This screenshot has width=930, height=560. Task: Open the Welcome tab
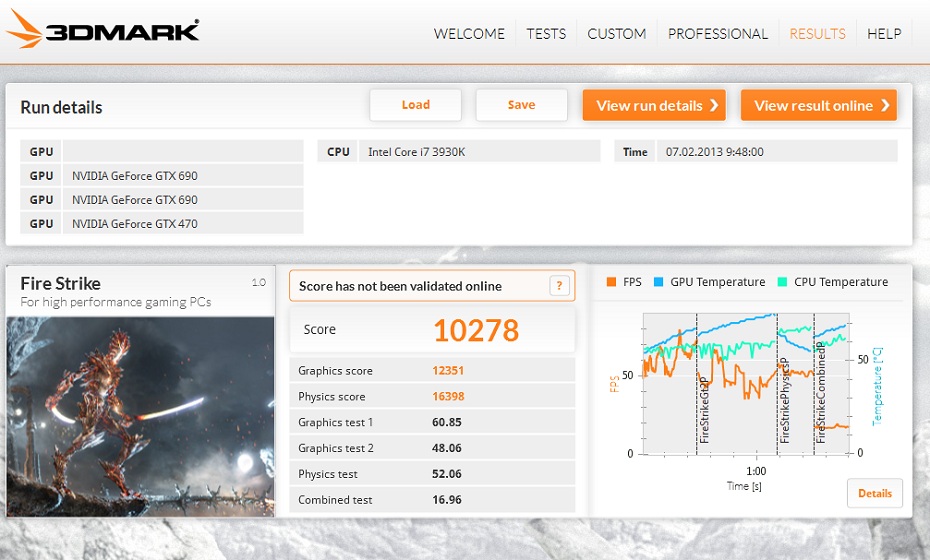(469, 34)
